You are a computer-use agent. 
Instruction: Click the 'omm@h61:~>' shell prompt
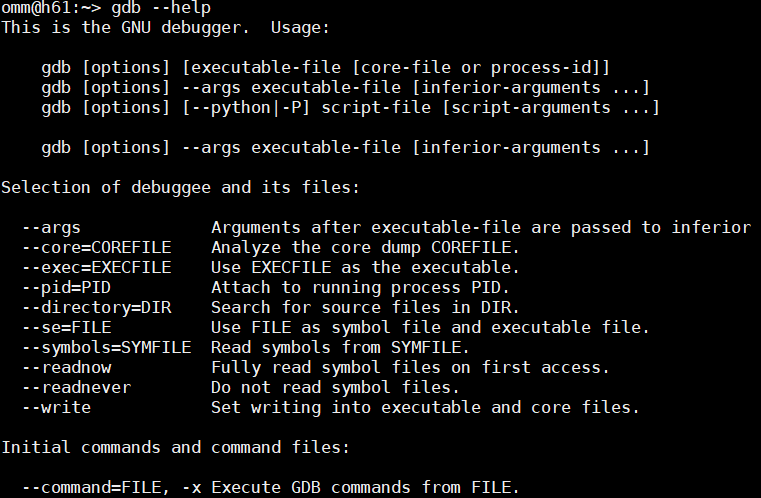point(51,8)
